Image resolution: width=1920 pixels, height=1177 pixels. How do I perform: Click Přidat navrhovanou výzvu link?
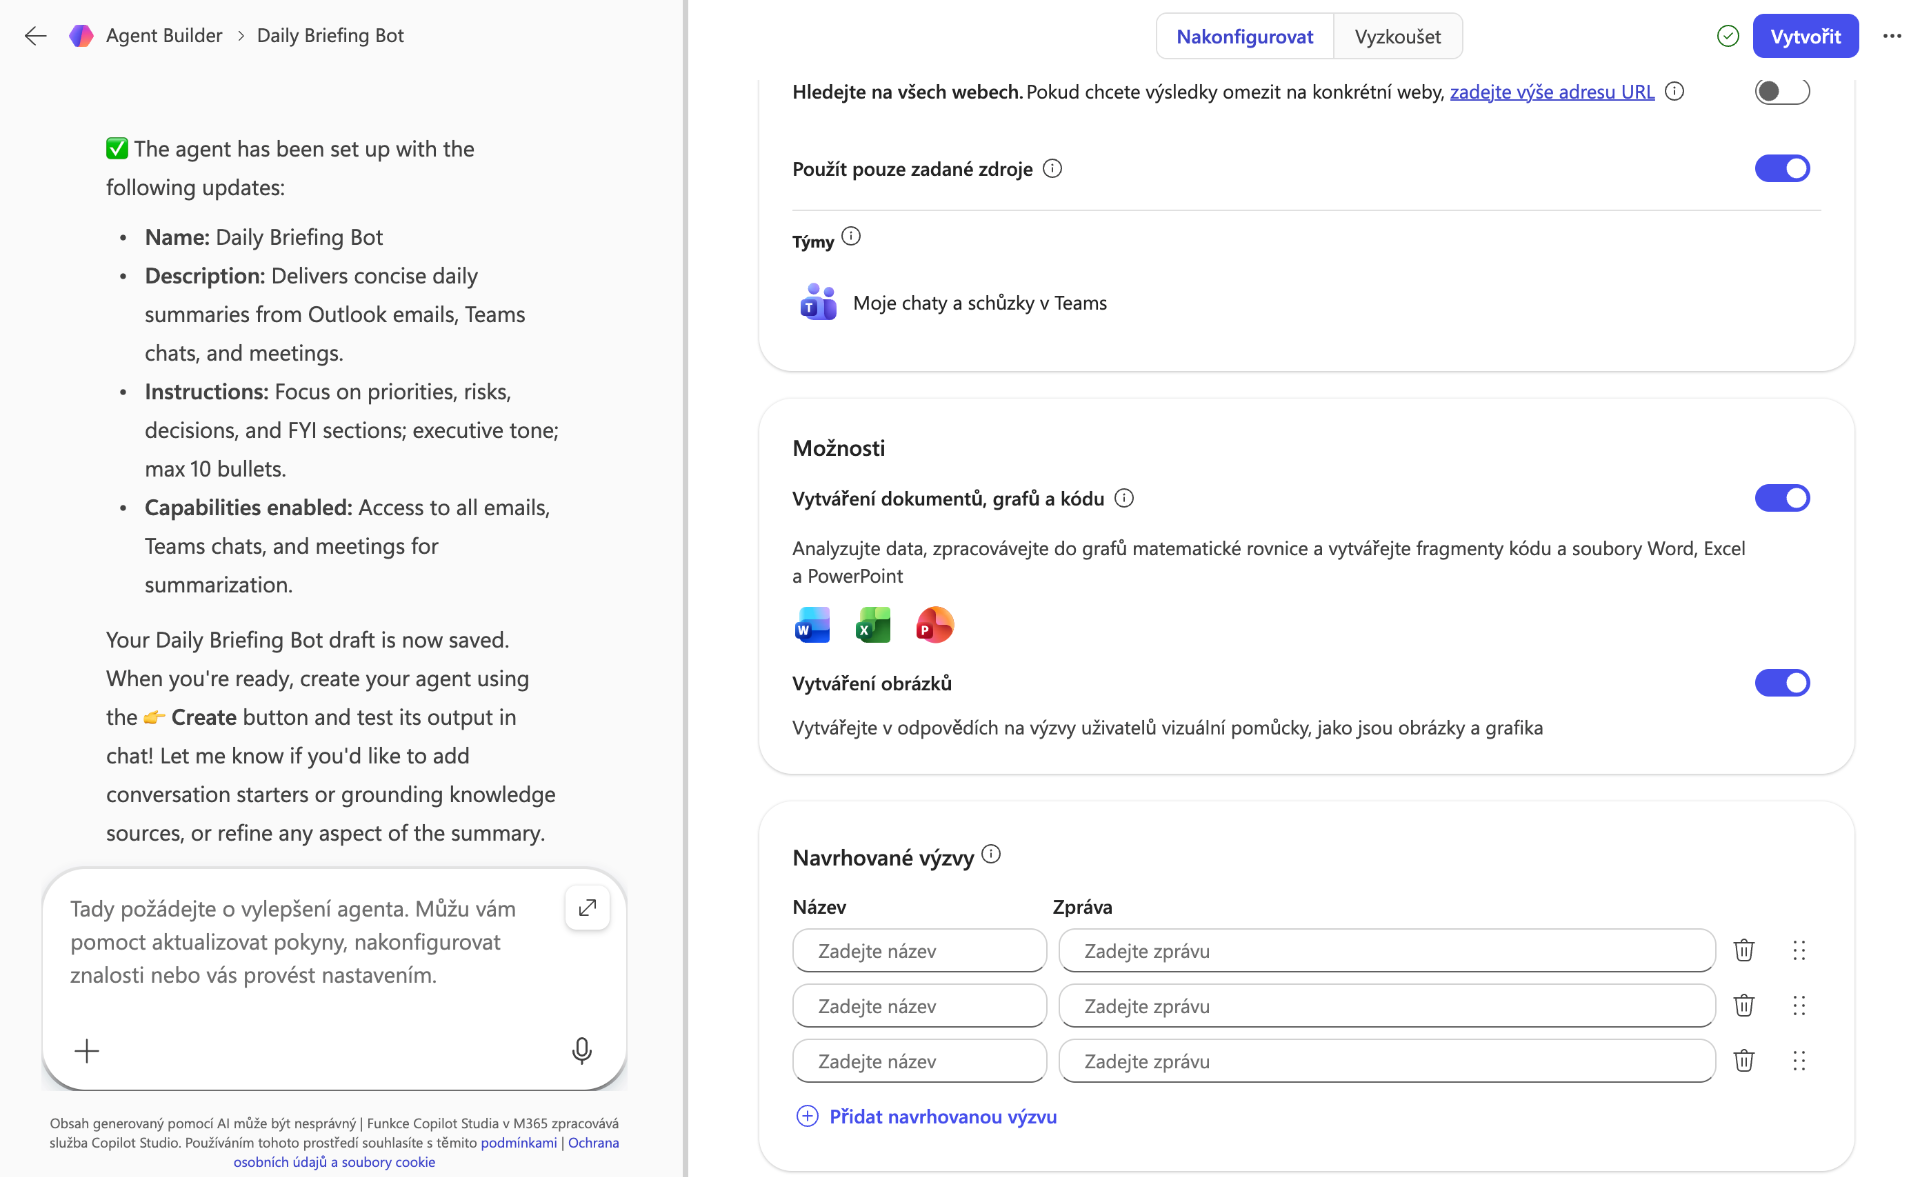pyautogui.click(x=943, y=1116)
